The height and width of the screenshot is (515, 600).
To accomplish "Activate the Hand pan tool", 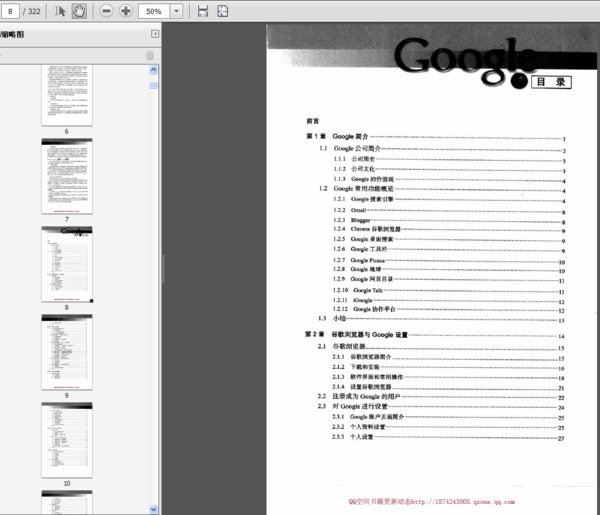I will tap(79, 11).
